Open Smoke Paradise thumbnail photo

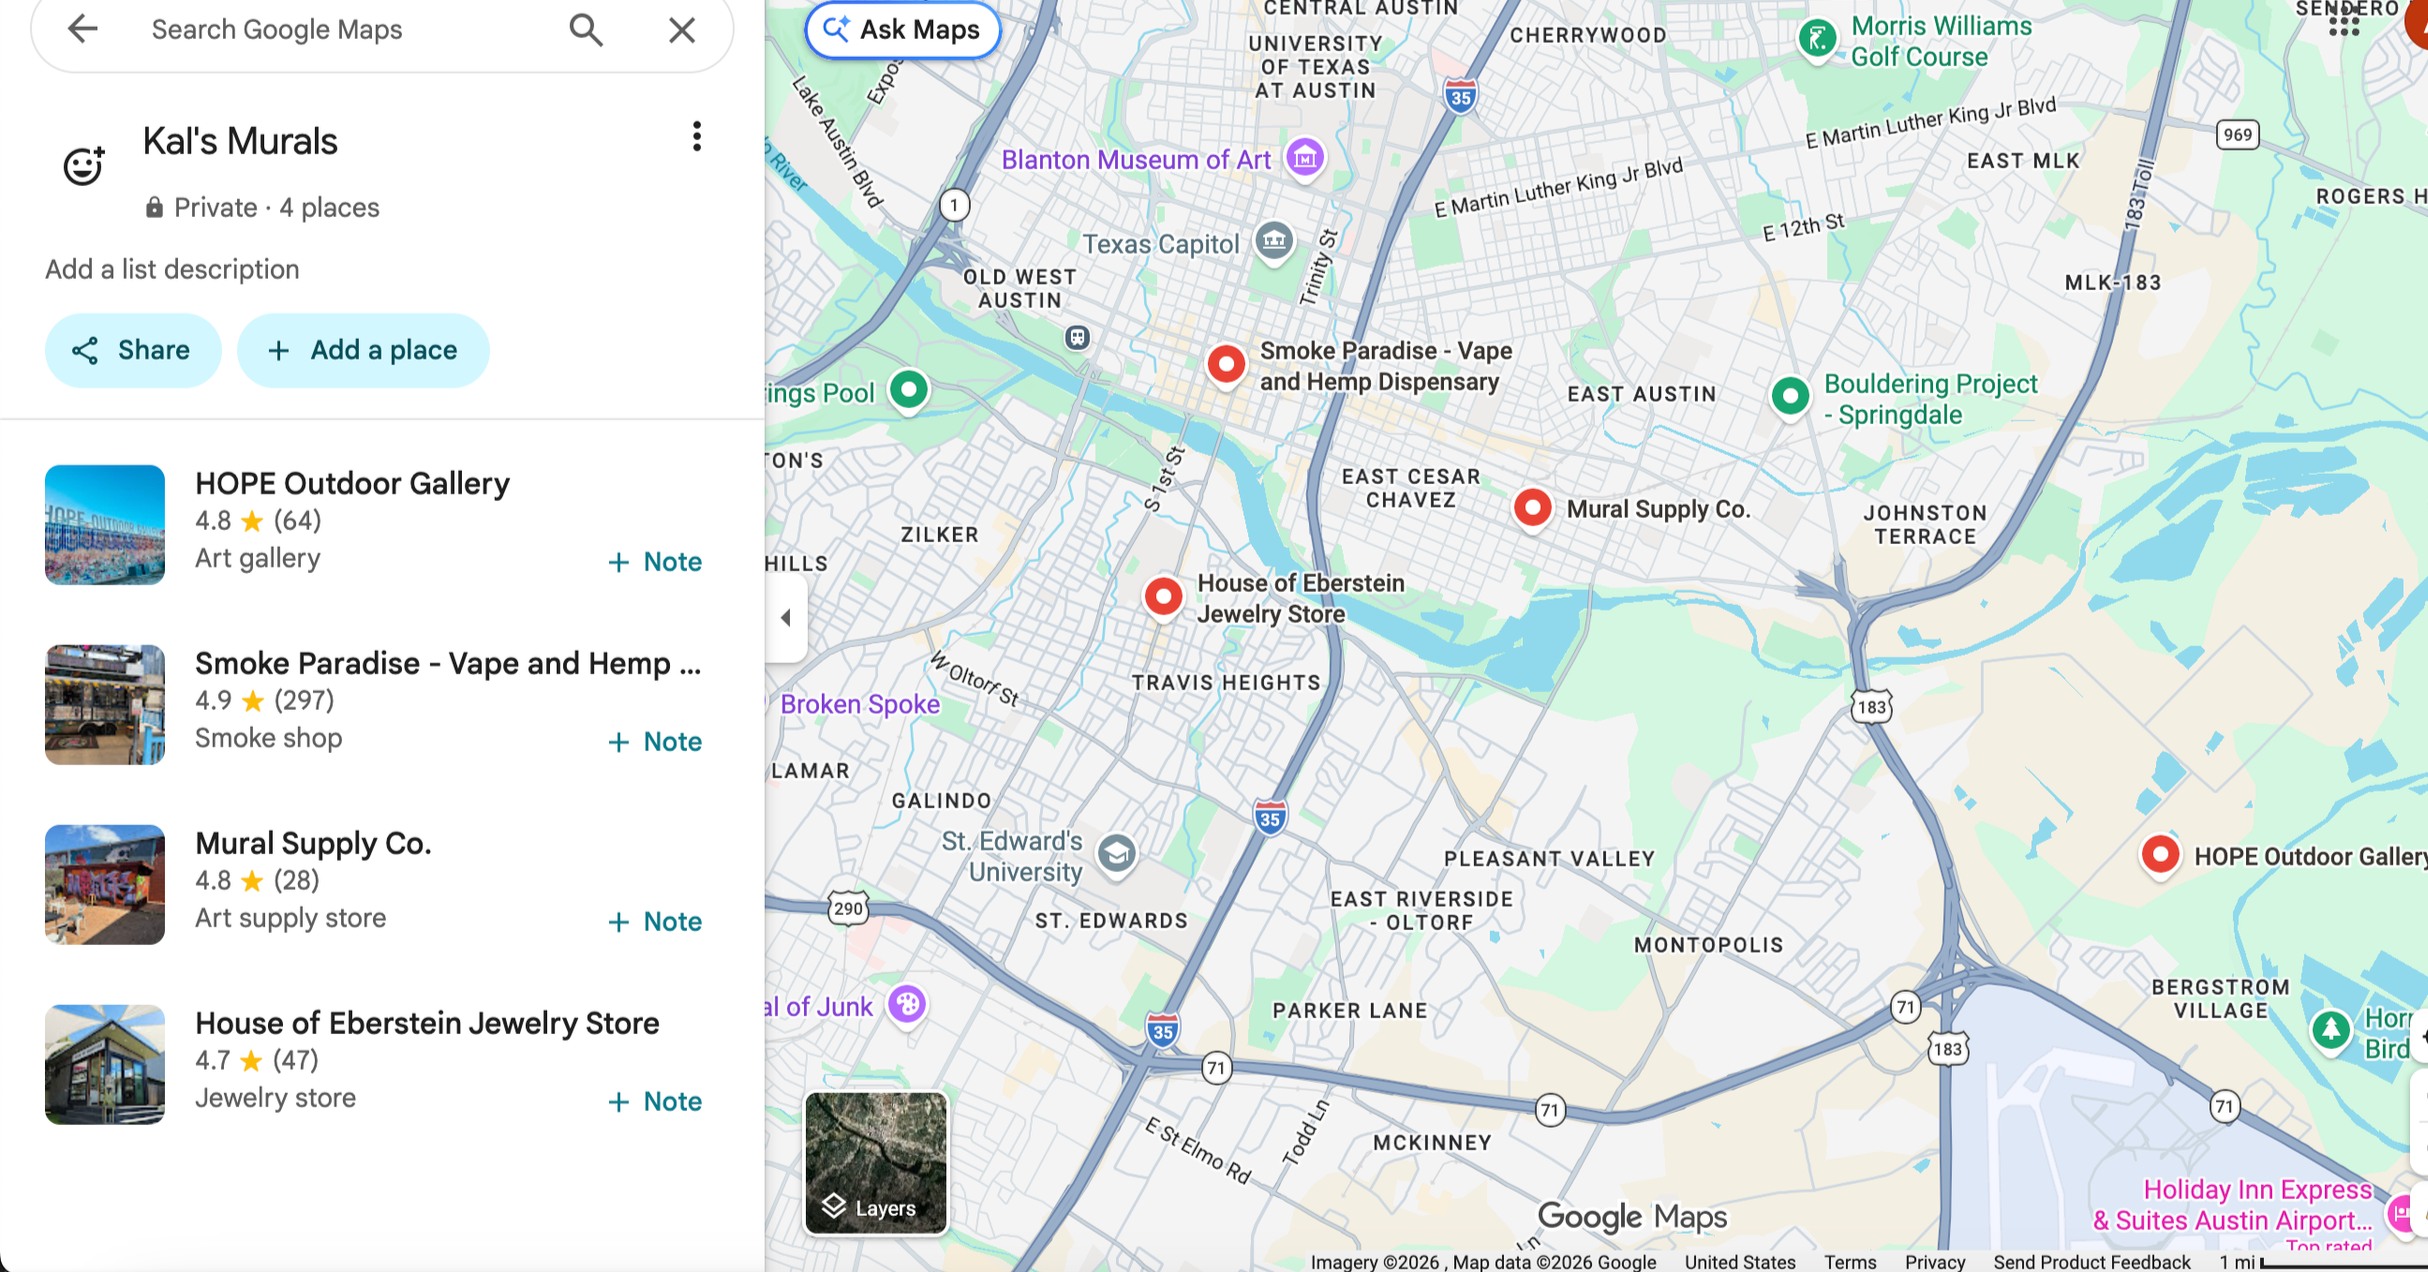pyautogui.click(x=105, y=705)
